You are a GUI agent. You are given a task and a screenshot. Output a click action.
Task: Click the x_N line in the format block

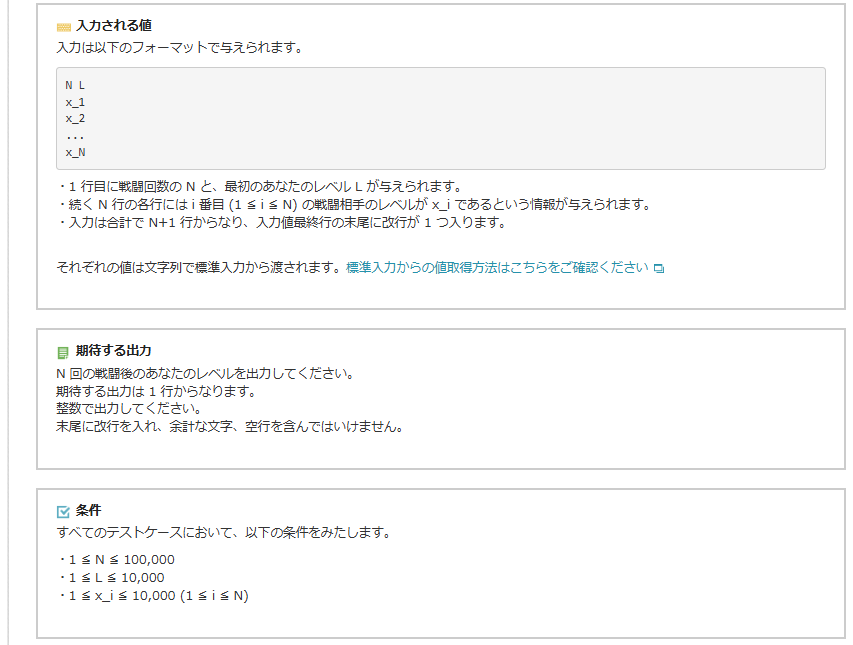pos(75,152)
